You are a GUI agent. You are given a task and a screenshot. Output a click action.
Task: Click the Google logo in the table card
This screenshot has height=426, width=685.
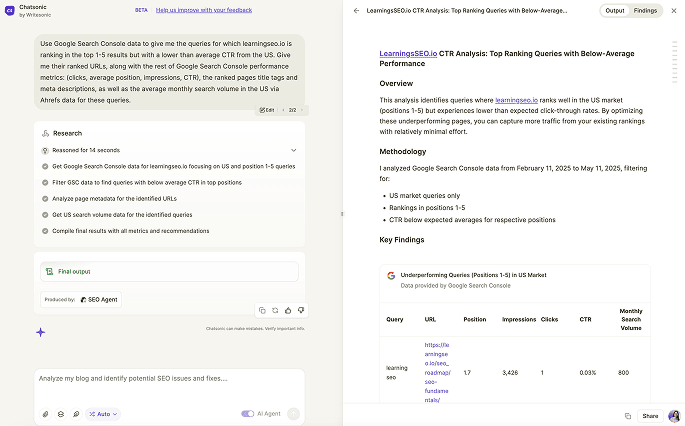391,276
